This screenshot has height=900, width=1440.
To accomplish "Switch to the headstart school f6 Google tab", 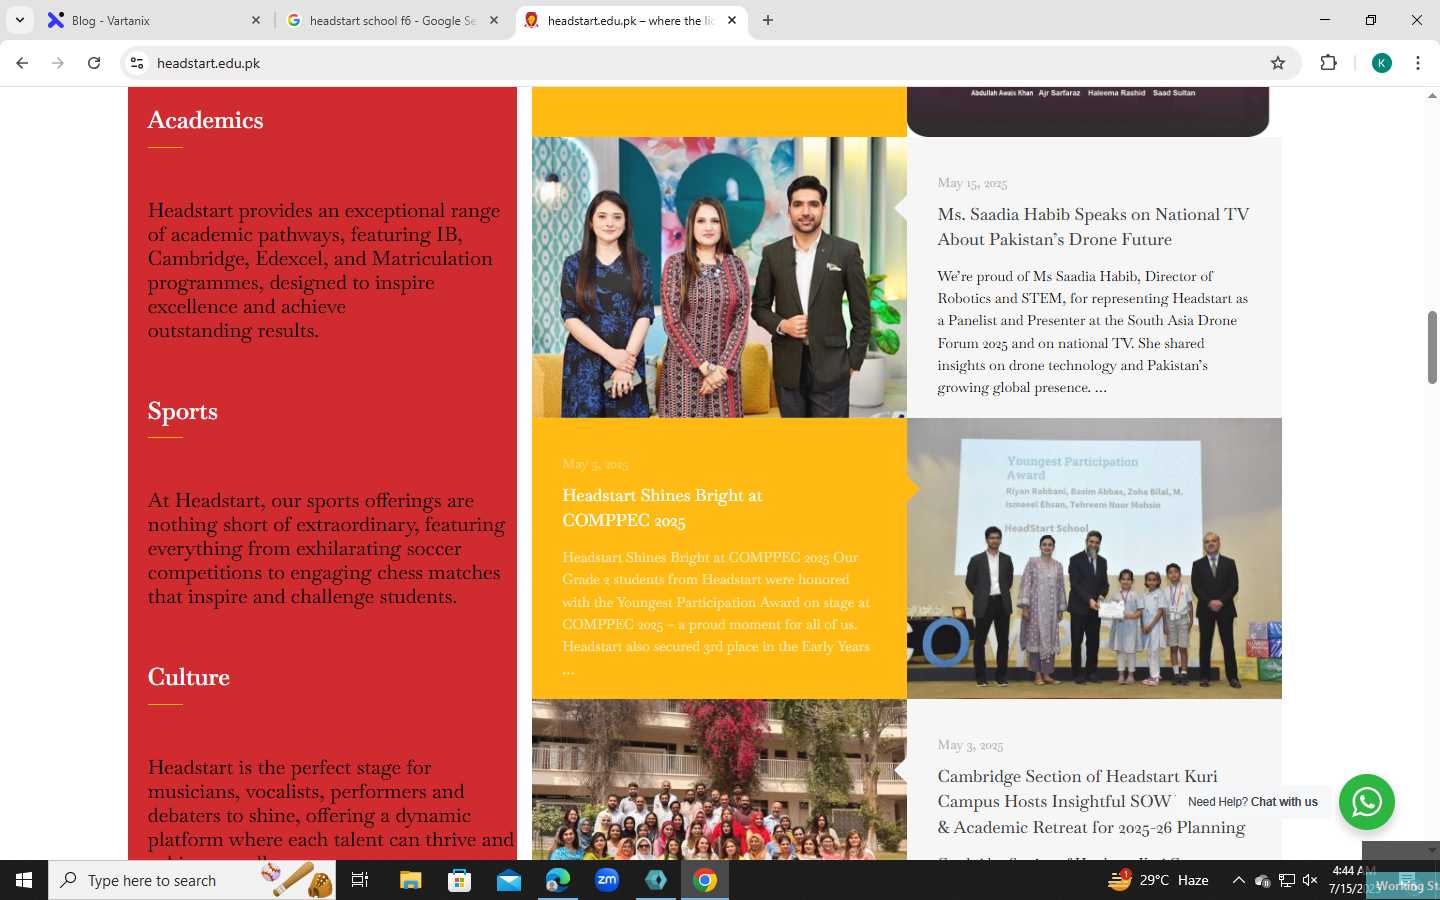I will coord(392,20).
